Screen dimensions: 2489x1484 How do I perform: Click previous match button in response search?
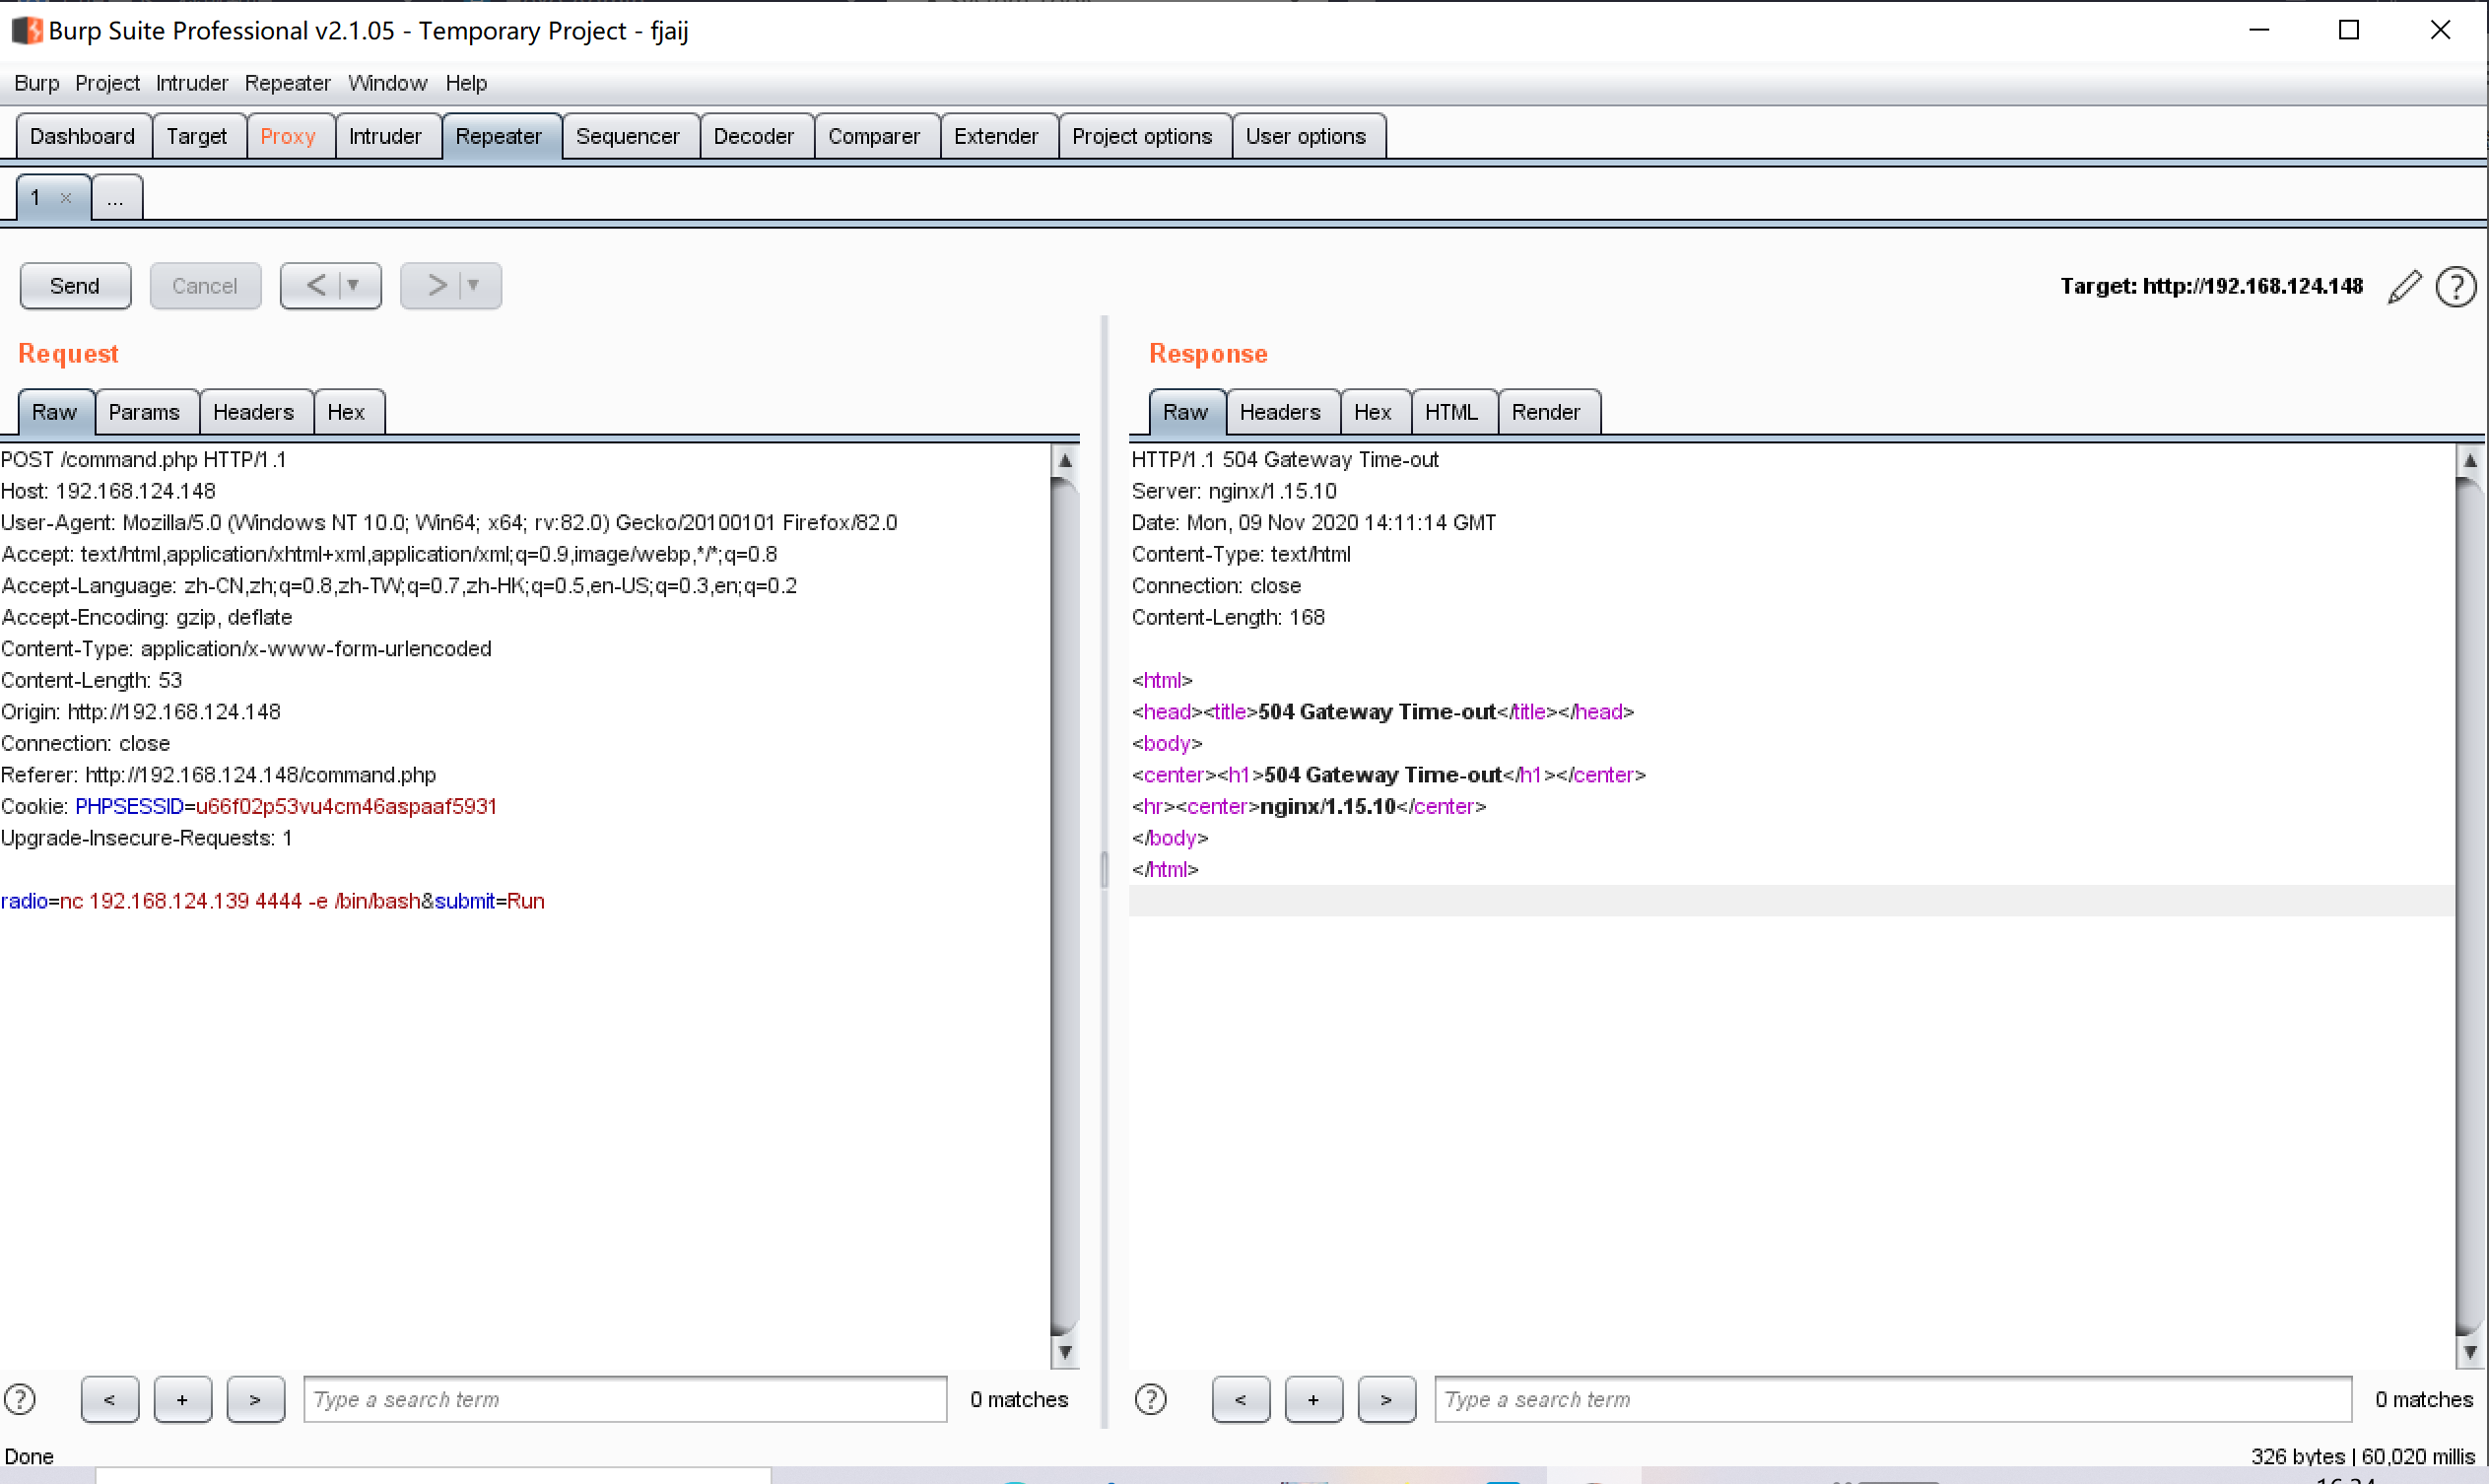coord(1241,1399)
